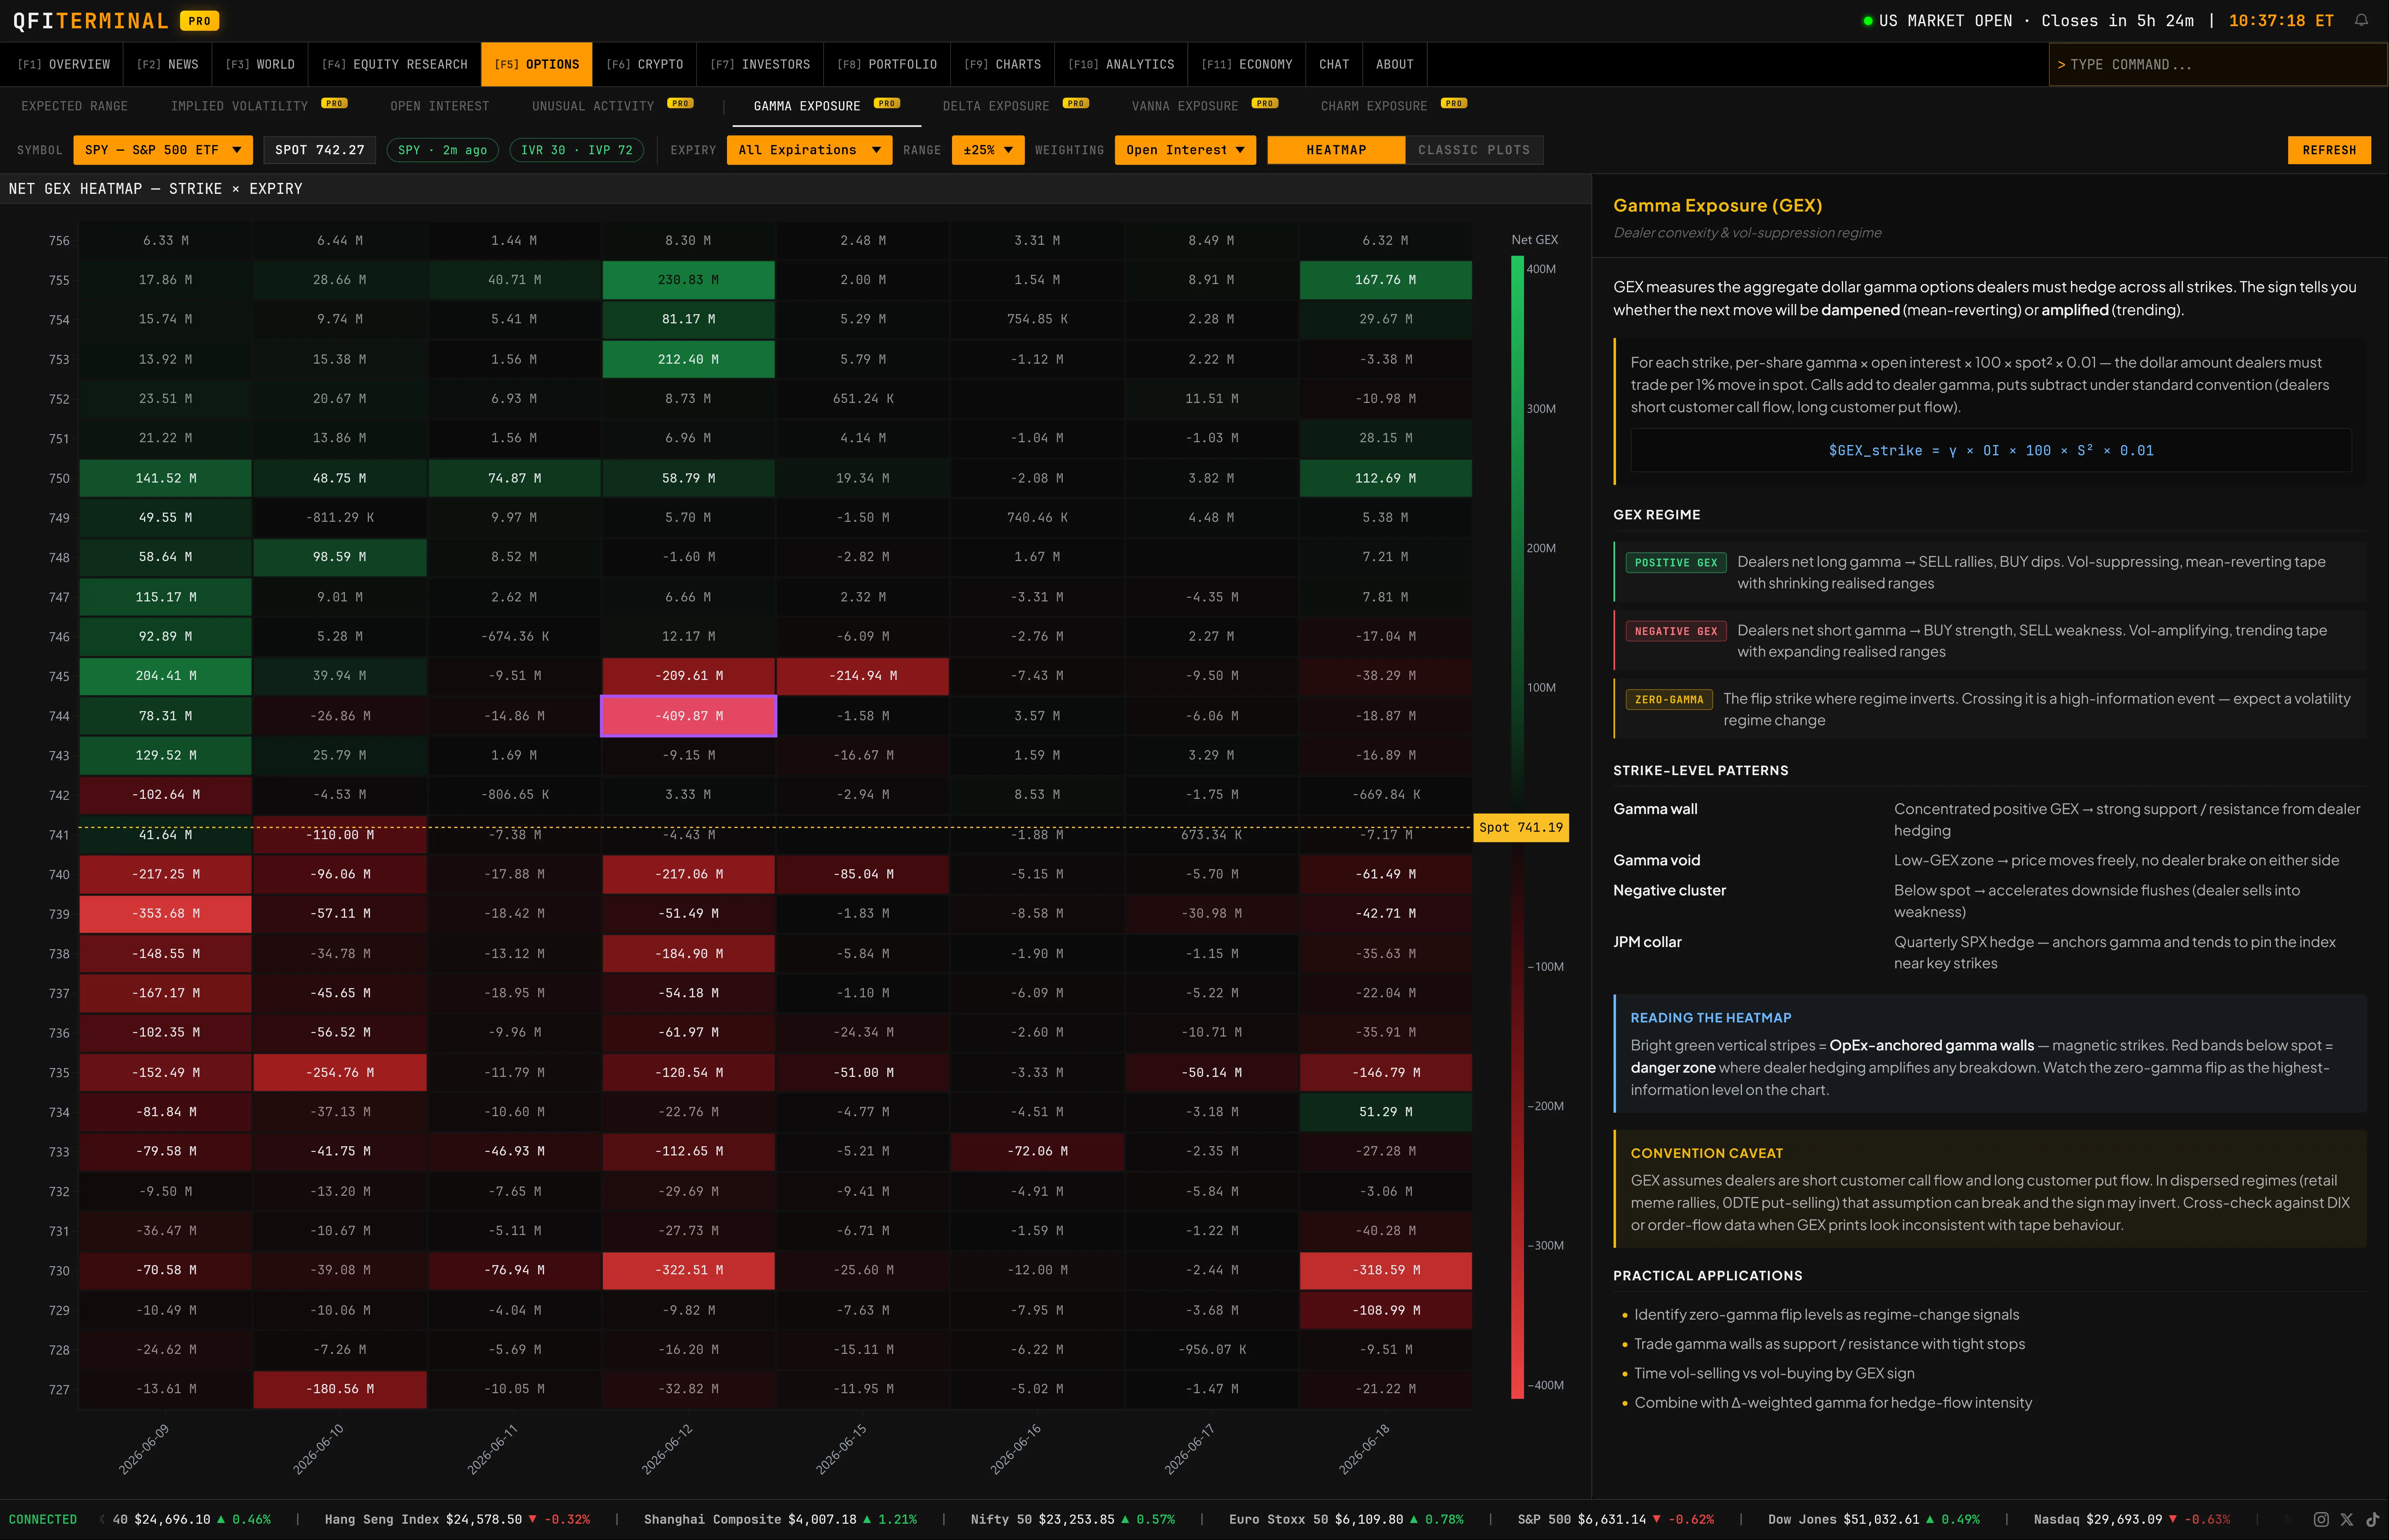Click the NEGATIVE GEX regime tag

pos(1676,631)
